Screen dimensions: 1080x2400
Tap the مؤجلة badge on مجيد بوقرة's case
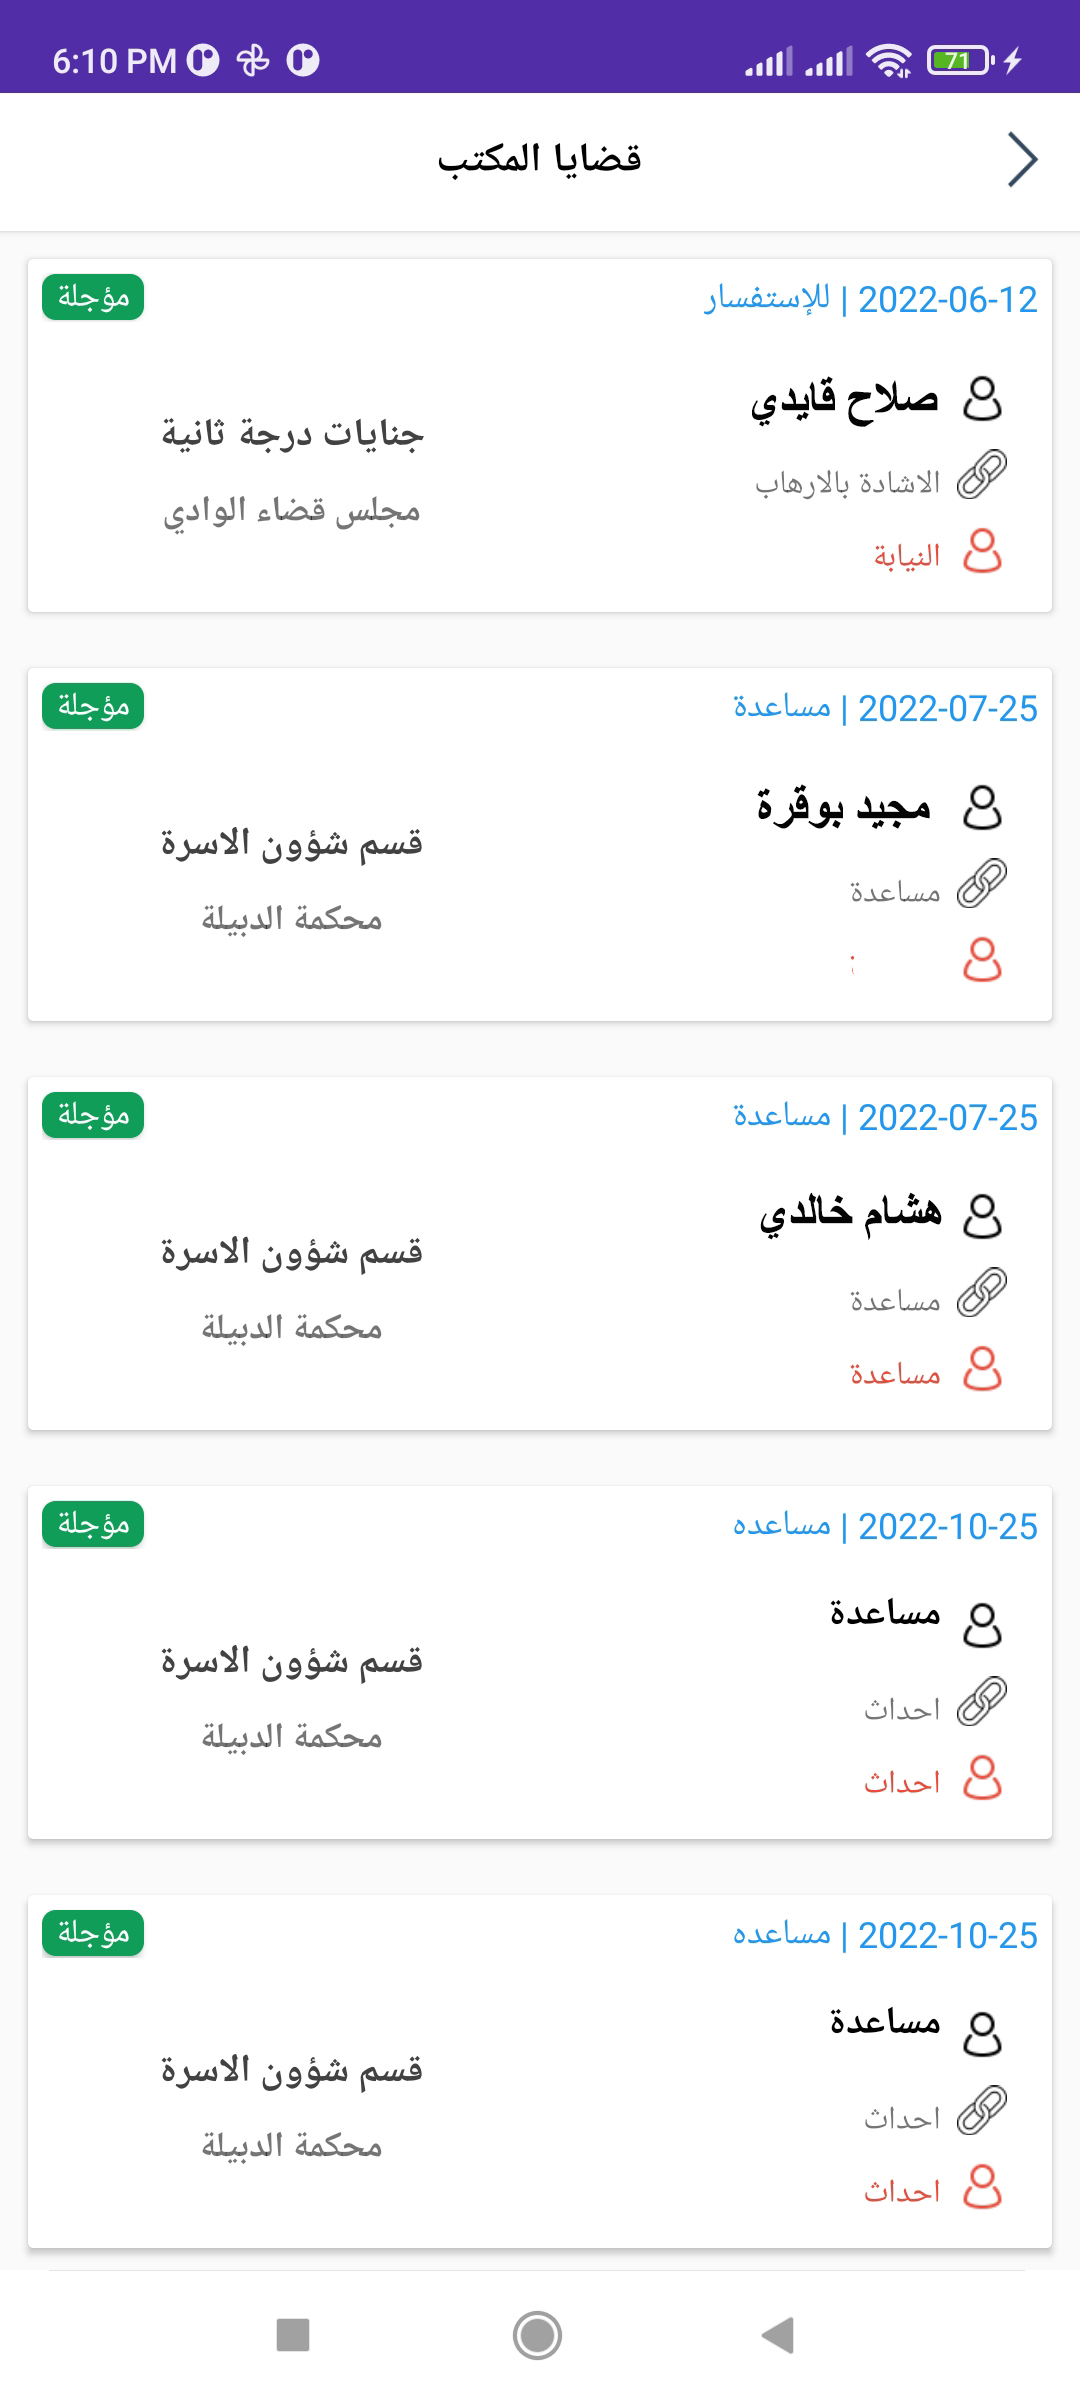[x=93, y=707]
